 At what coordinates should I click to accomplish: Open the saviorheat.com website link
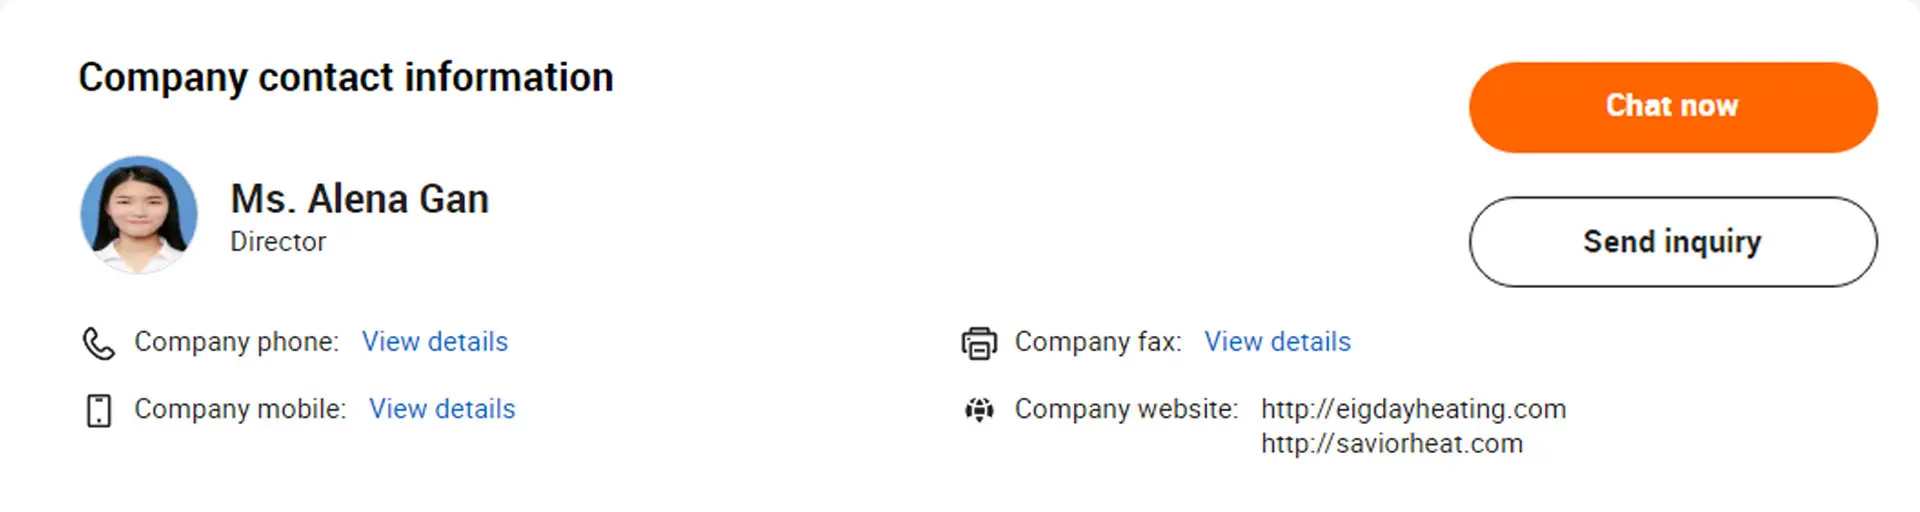coord(1392,444)
